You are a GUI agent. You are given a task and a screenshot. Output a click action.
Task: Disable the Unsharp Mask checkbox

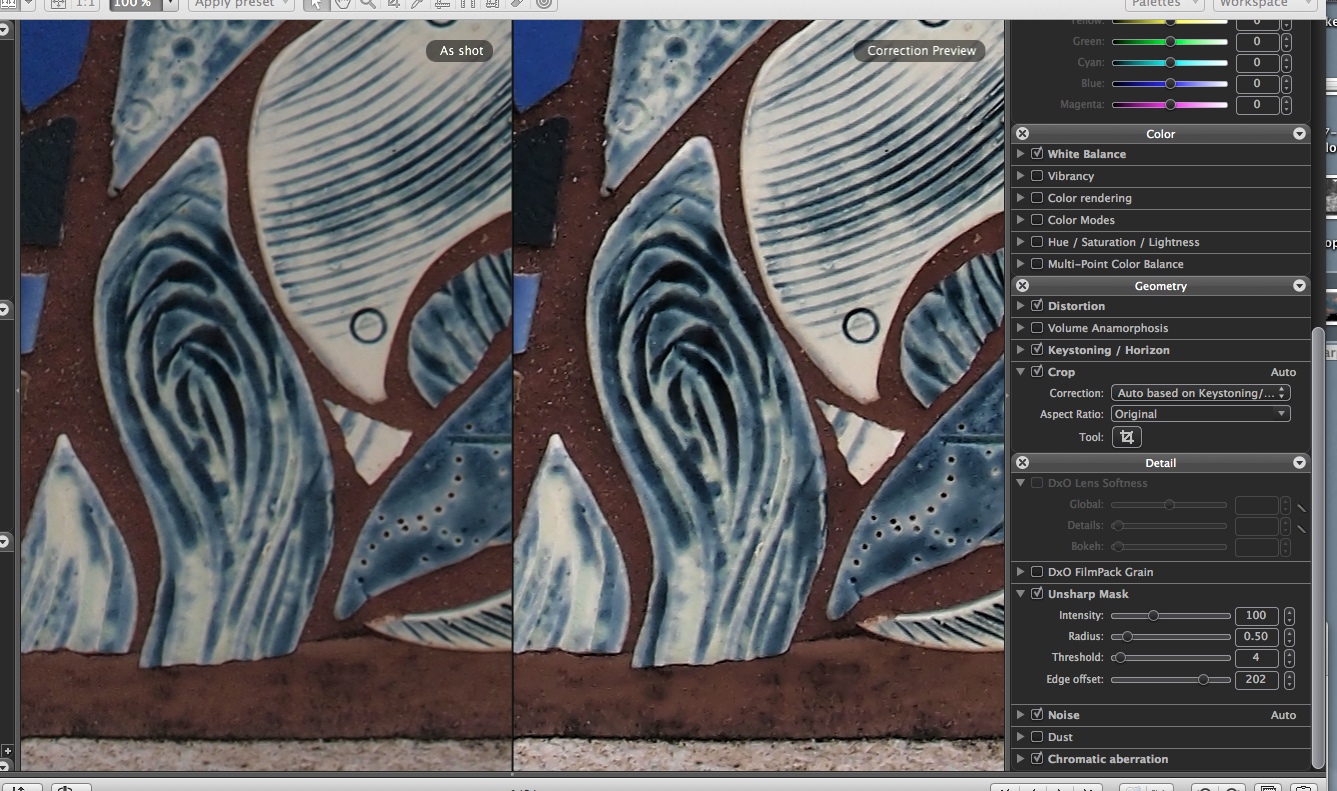[1037, 594]
